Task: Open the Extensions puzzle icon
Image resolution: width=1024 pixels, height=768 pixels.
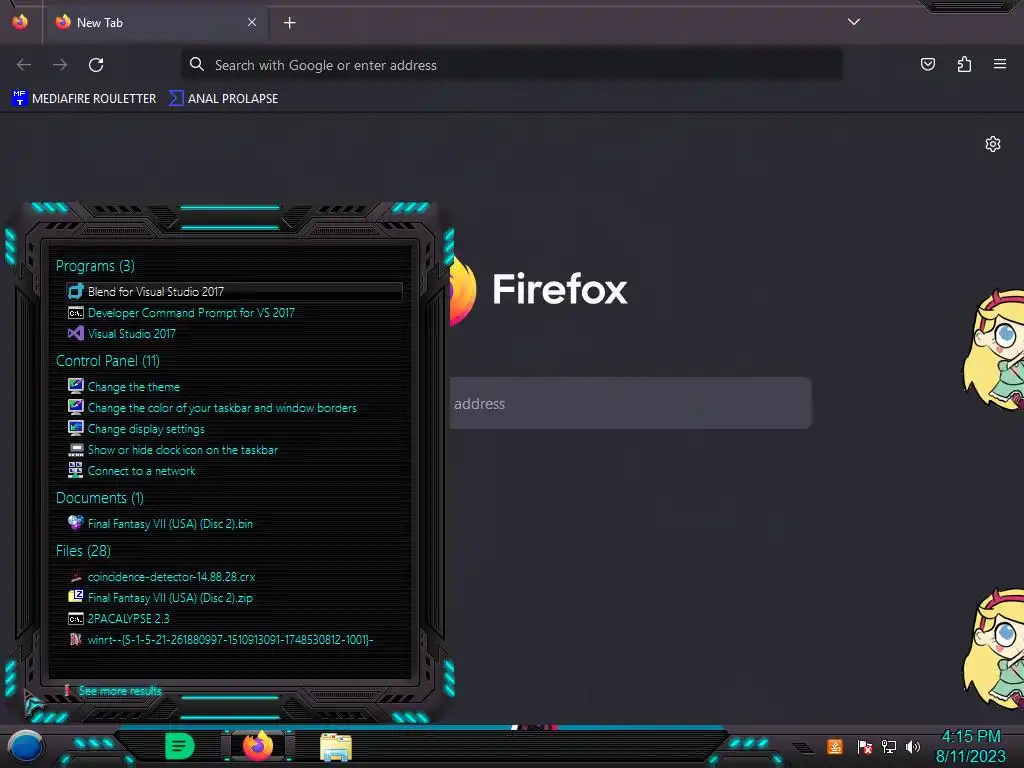Action: click(x=964, y=64)
